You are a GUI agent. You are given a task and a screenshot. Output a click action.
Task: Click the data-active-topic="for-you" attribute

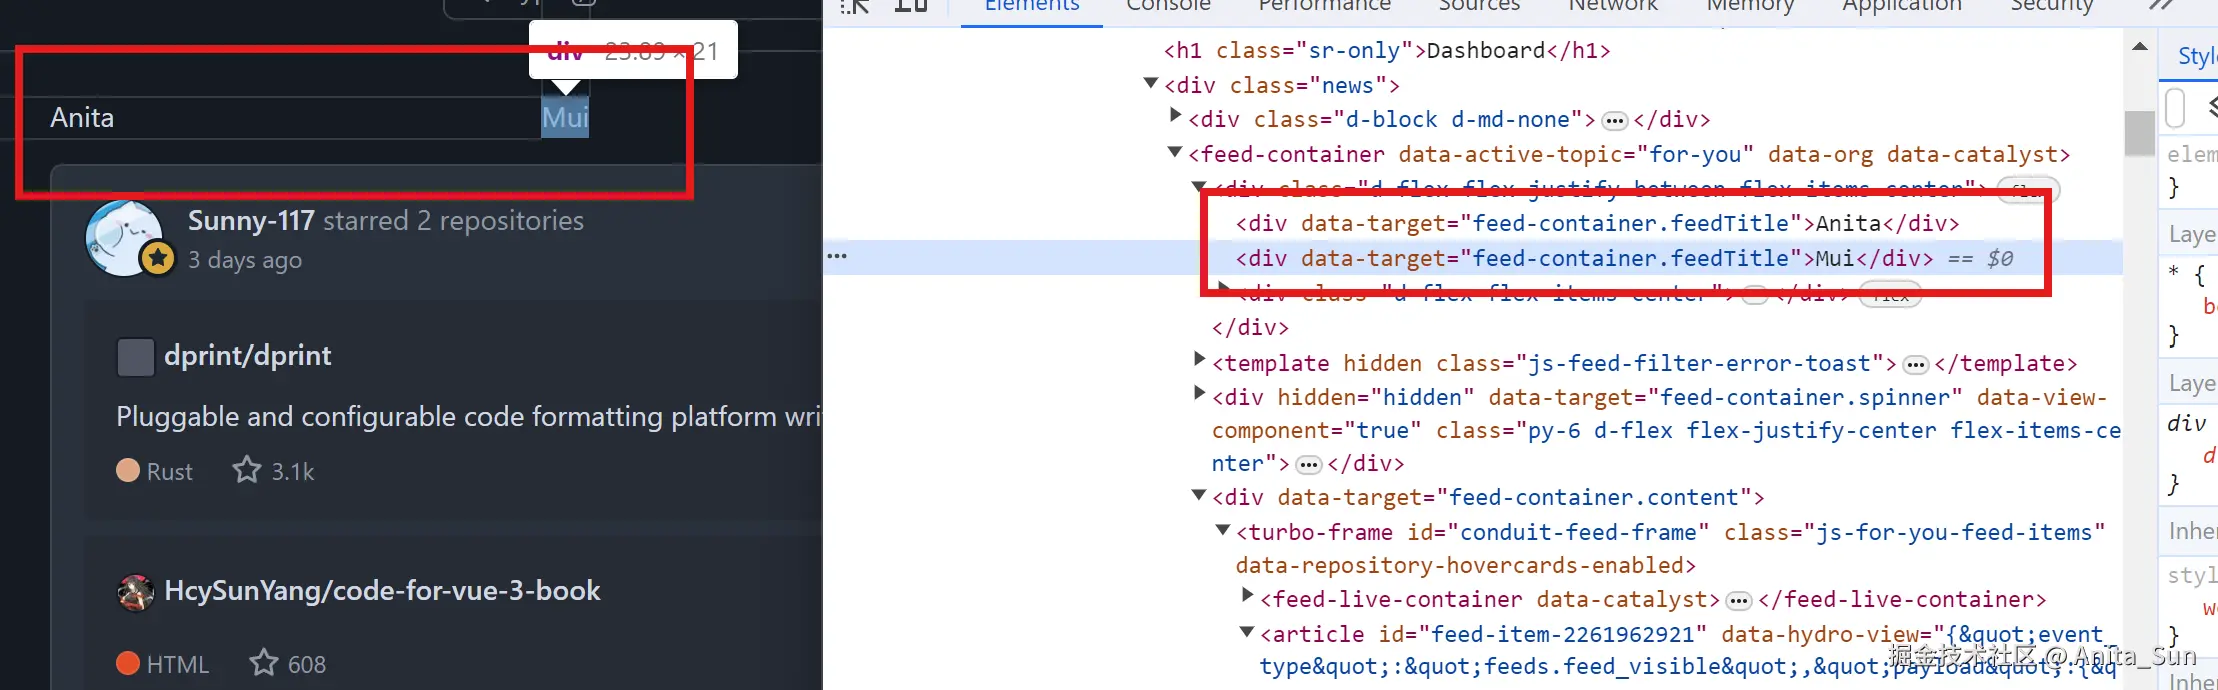coord(1576,154)
